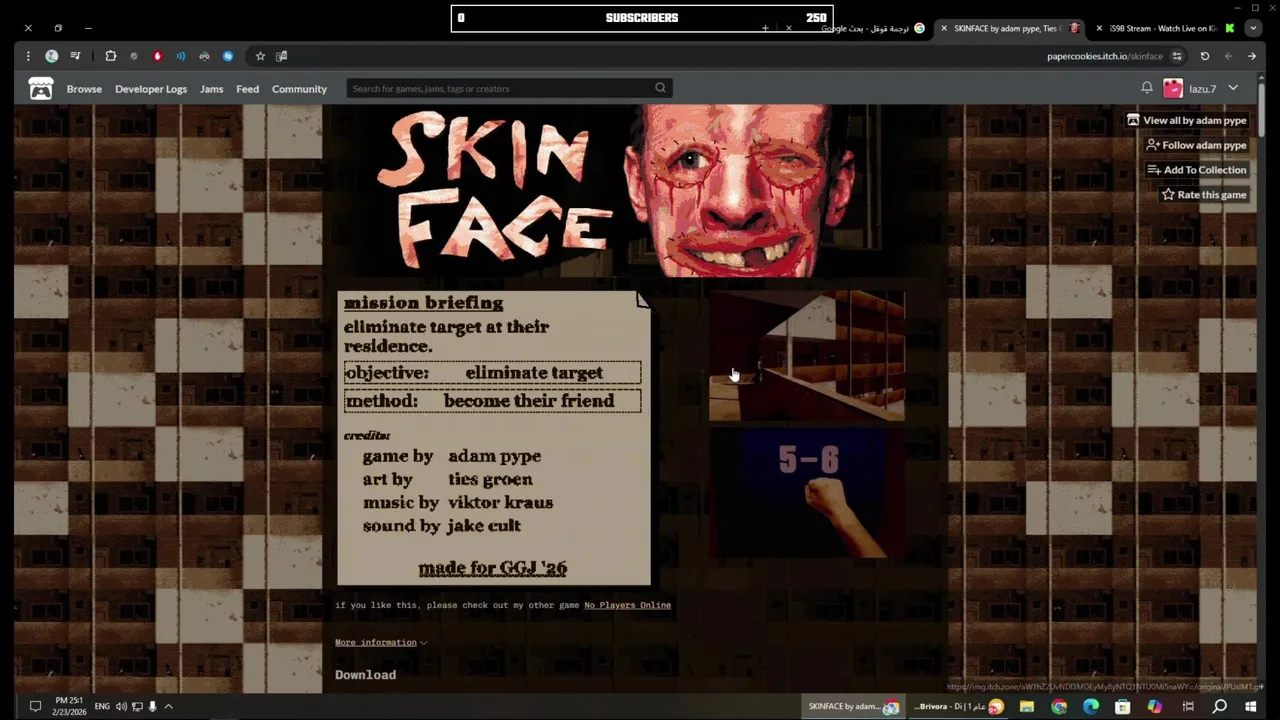Open the Feed page
This screenshot has width=1280, height=720.
click(x=247, y=89)
